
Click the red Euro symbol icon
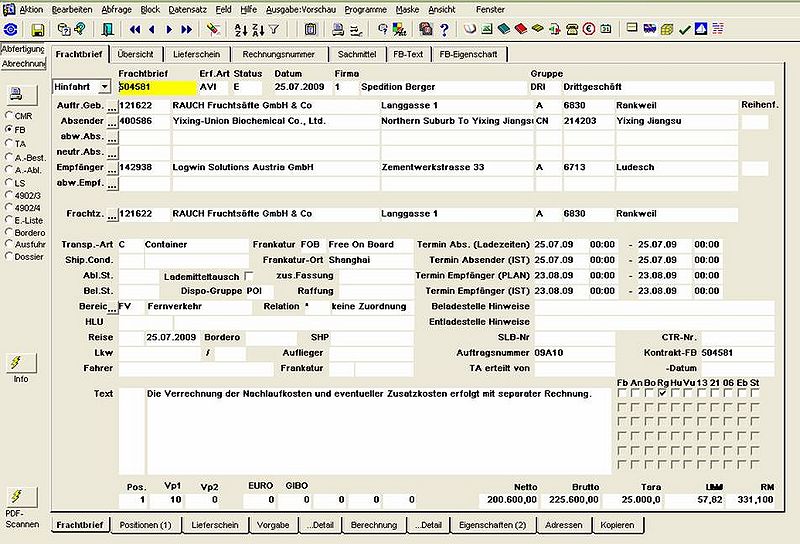(589, 29)
